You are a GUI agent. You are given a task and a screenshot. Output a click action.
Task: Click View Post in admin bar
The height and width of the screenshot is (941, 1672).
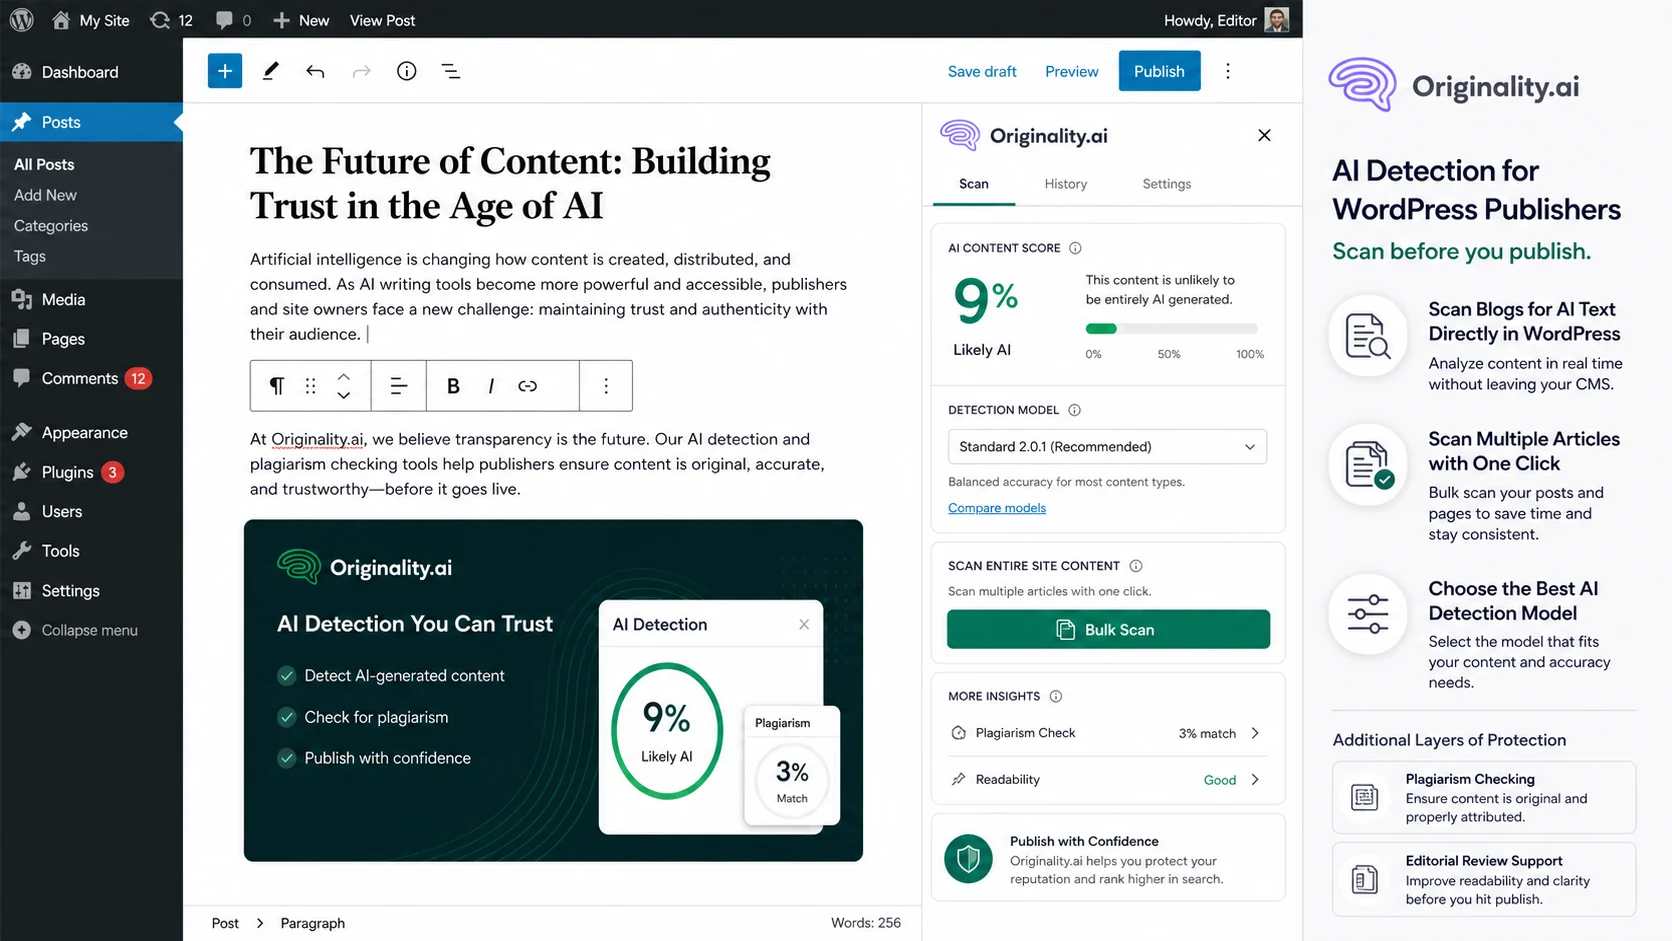[x=382, y=20]
